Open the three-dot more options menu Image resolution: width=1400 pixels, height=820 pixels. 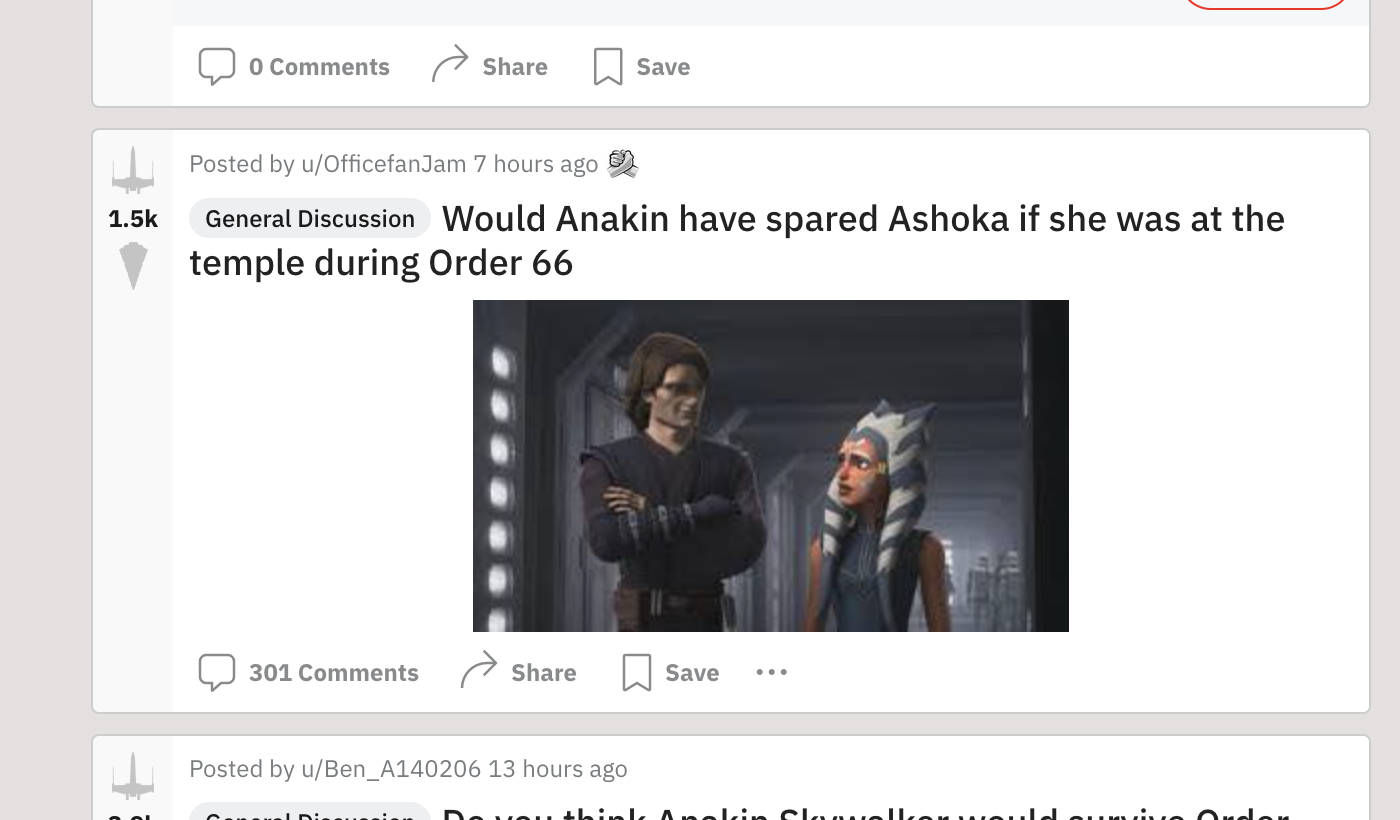[771, 672]
